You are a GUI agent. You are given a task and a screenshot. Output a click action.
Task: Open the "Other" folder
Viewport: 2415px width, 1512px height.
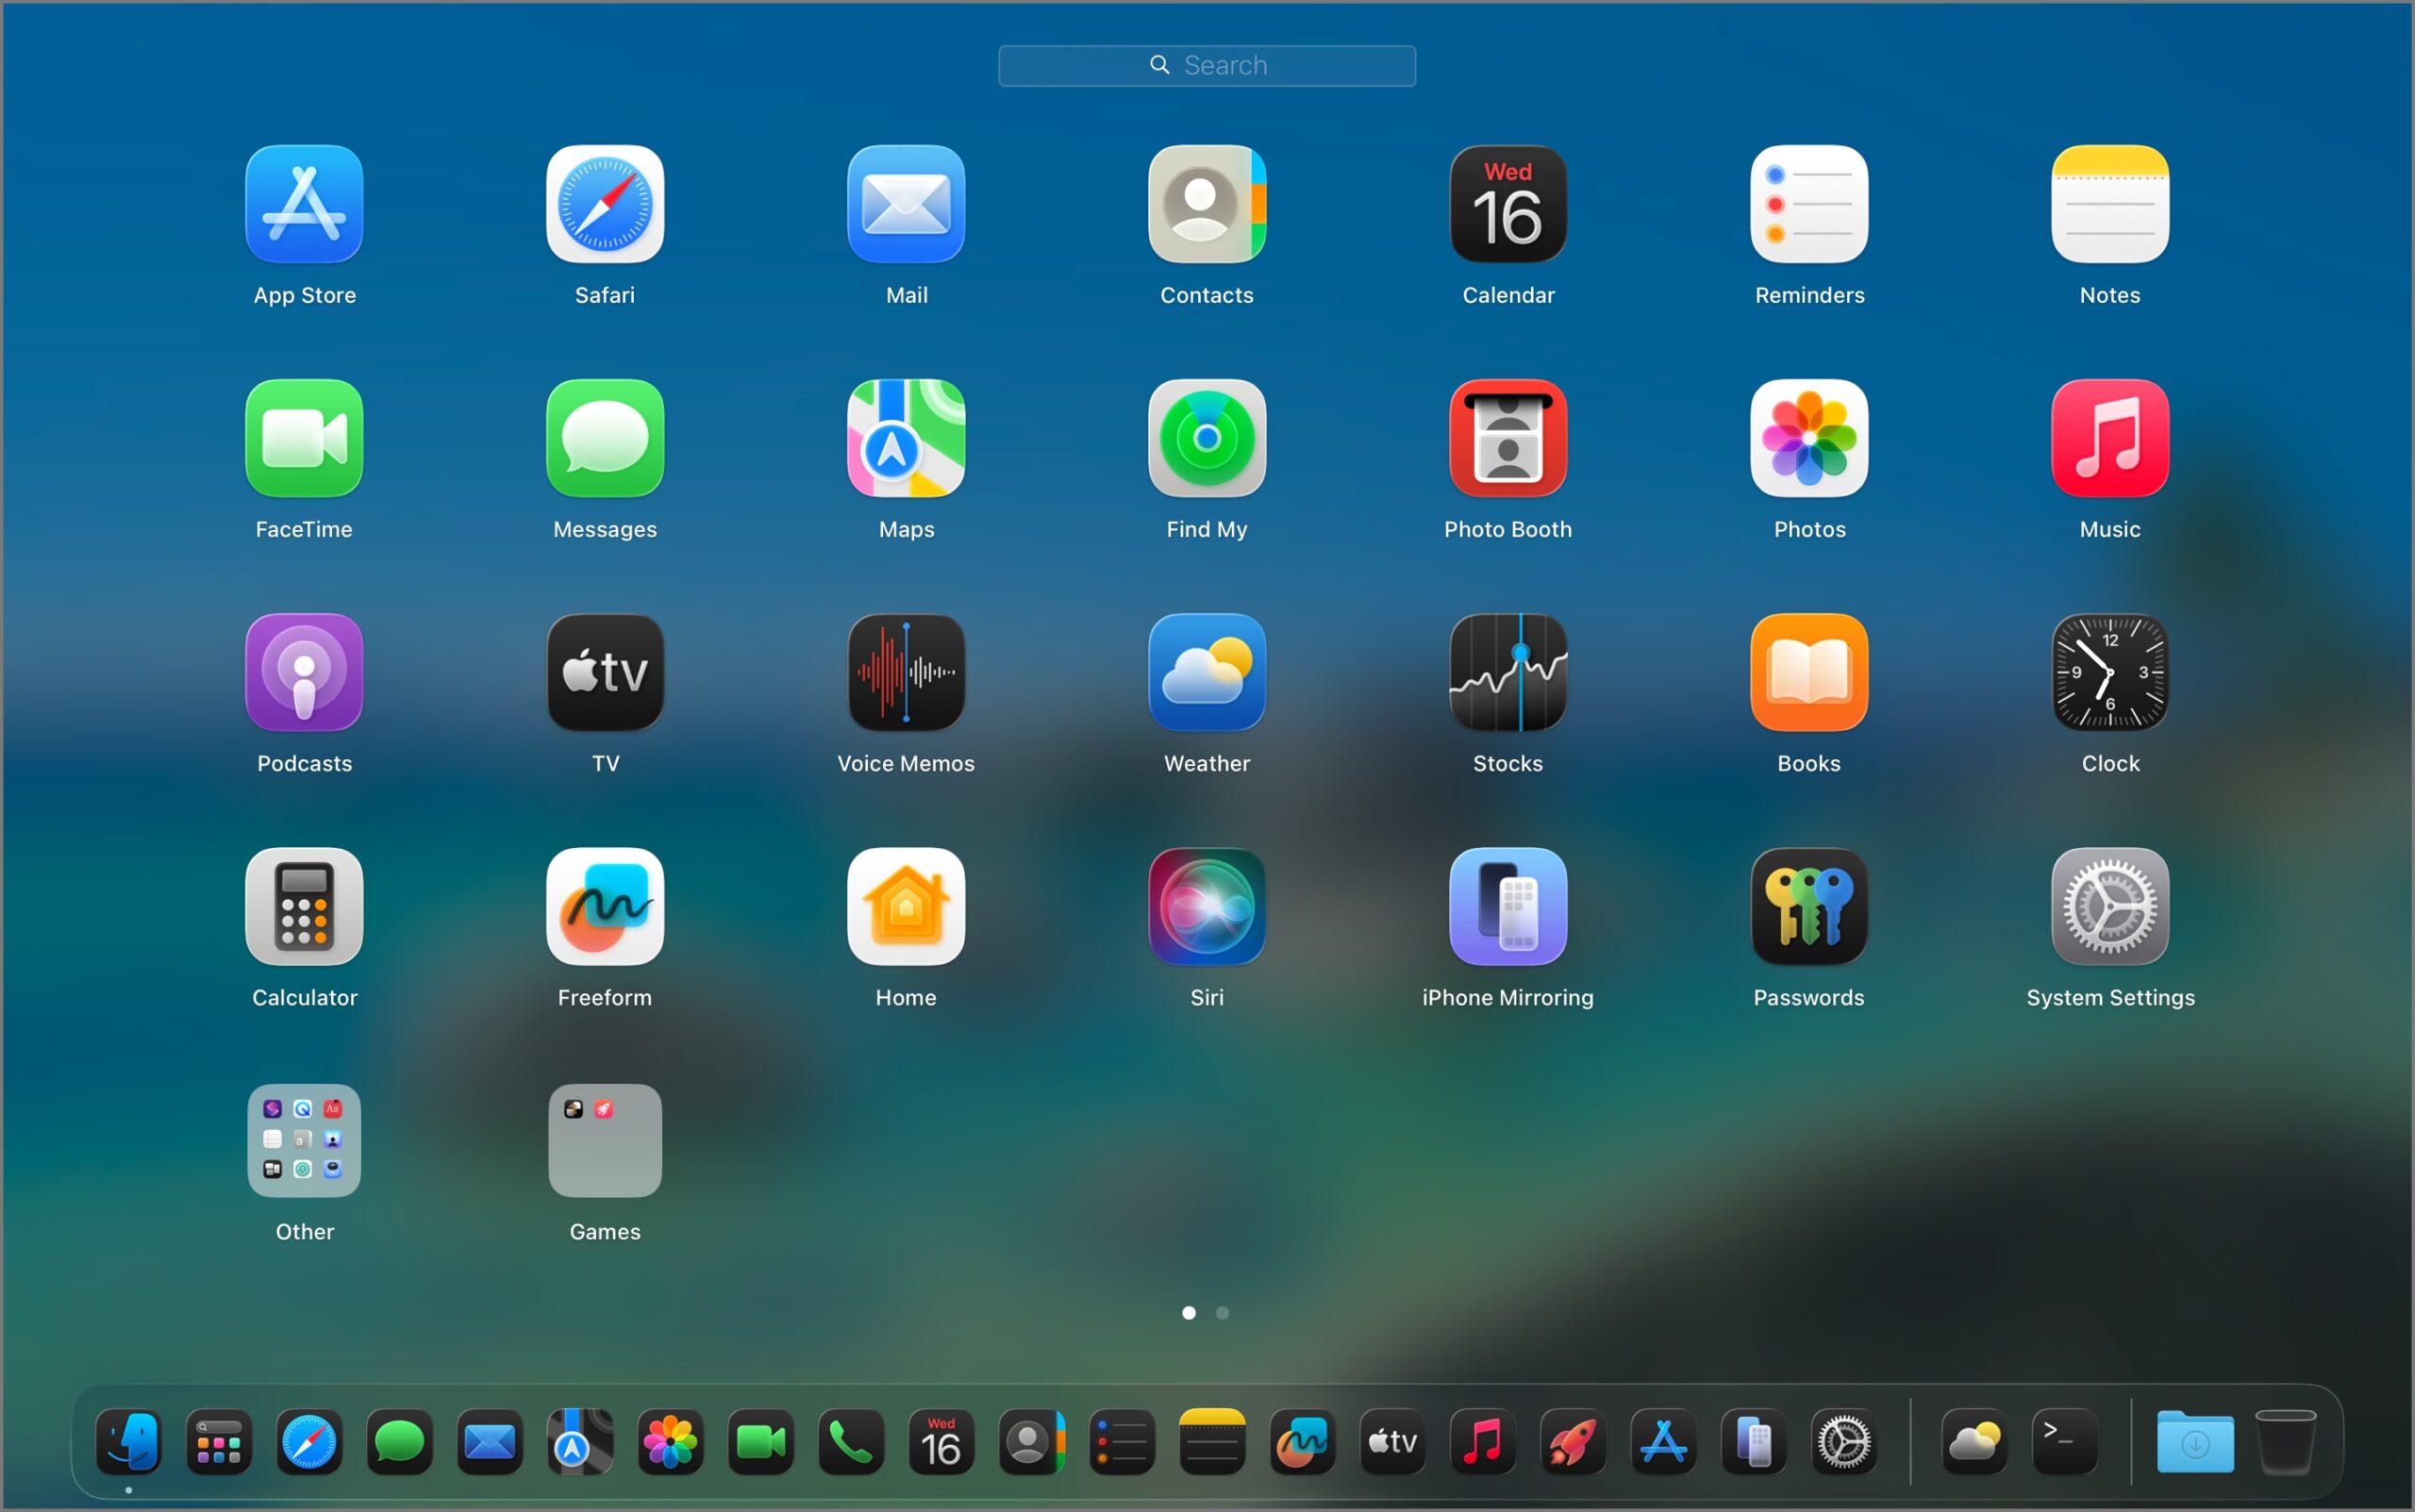point(303,1140)
